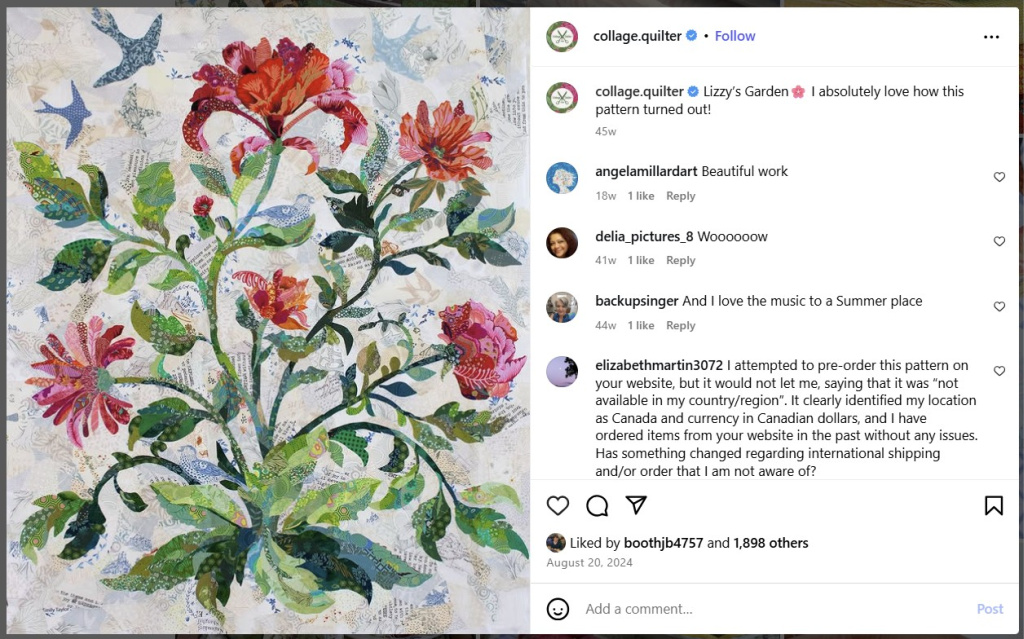Viewport: 1024px width, 639px height.
Task: Reply to angelamillardart's comment
Action: click(x=681, y=195)
